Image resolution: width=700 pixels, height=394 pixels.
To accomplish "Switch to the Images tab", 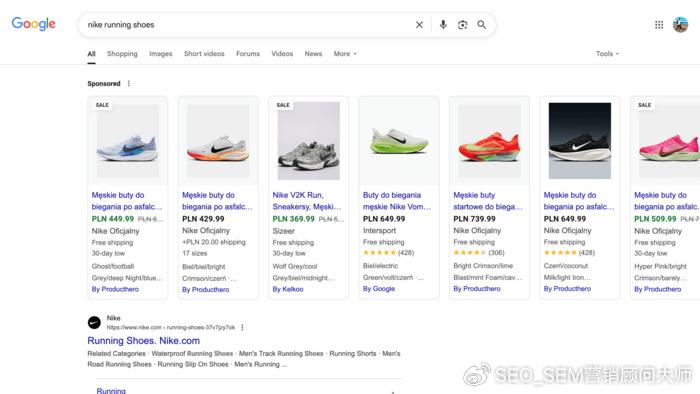I will 161,54.
